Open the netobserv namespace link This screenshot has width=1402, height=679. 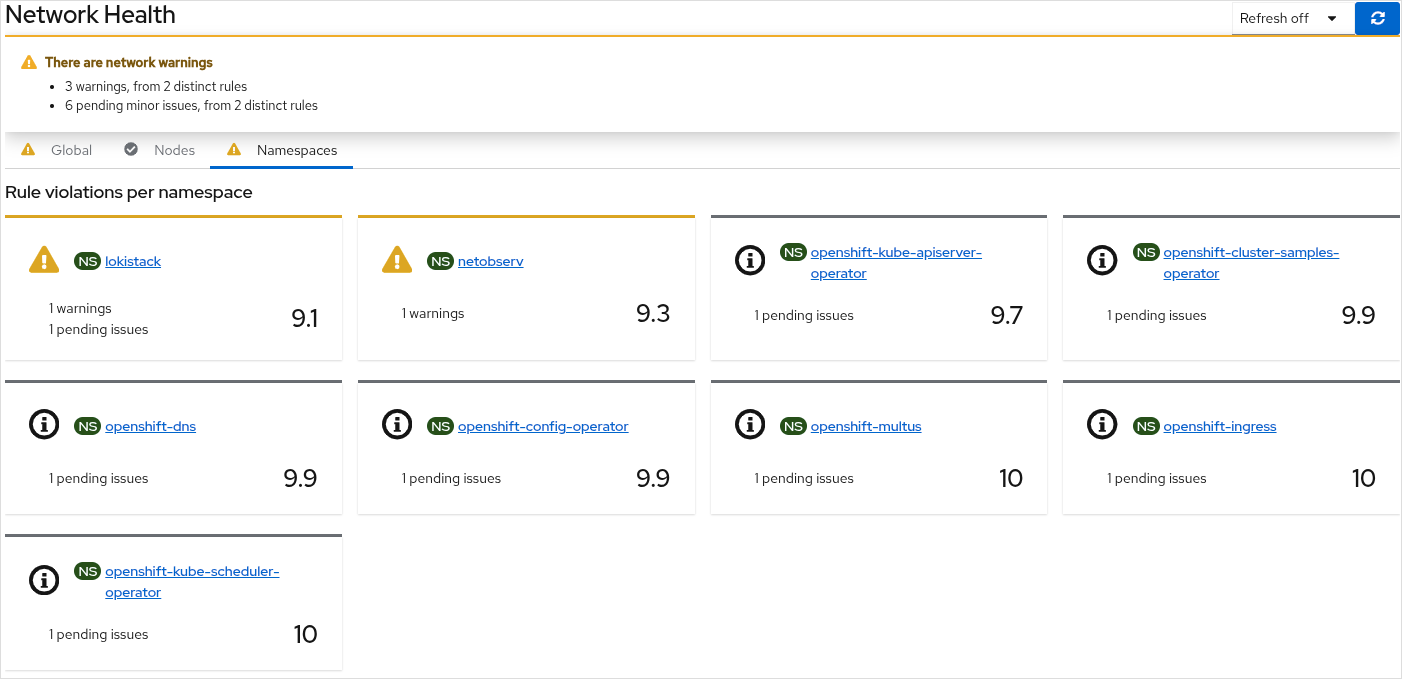pos(490,261)
